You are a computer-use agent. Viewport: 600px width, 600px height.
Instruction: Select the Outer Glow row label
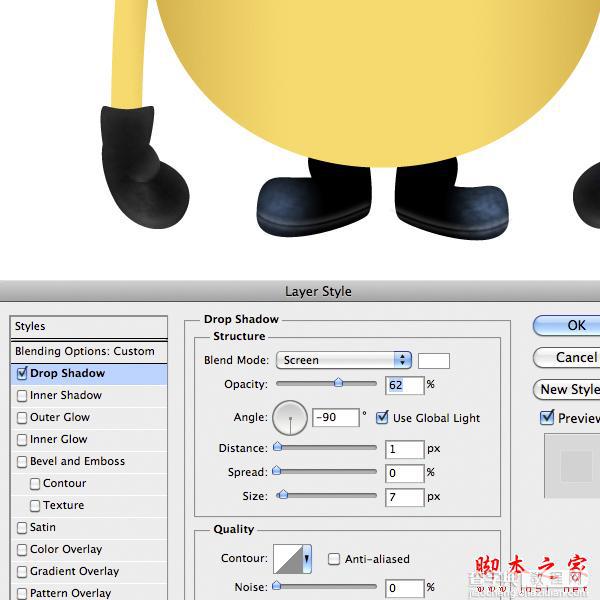pos(60,417)
